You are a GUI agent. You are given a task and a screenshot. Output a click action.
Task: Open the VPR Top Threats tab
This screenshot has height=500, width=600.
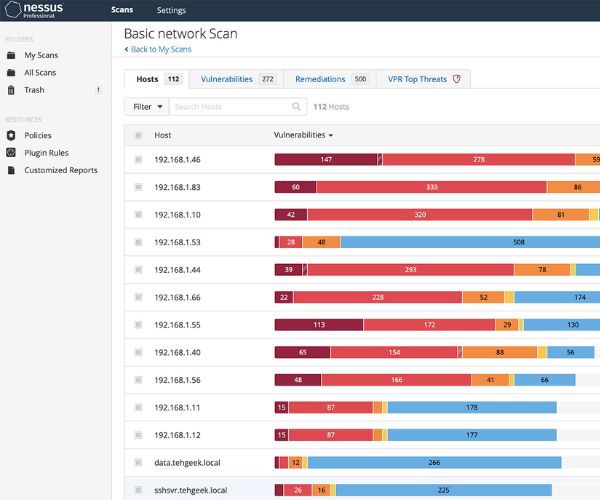[x=424, y=79]
